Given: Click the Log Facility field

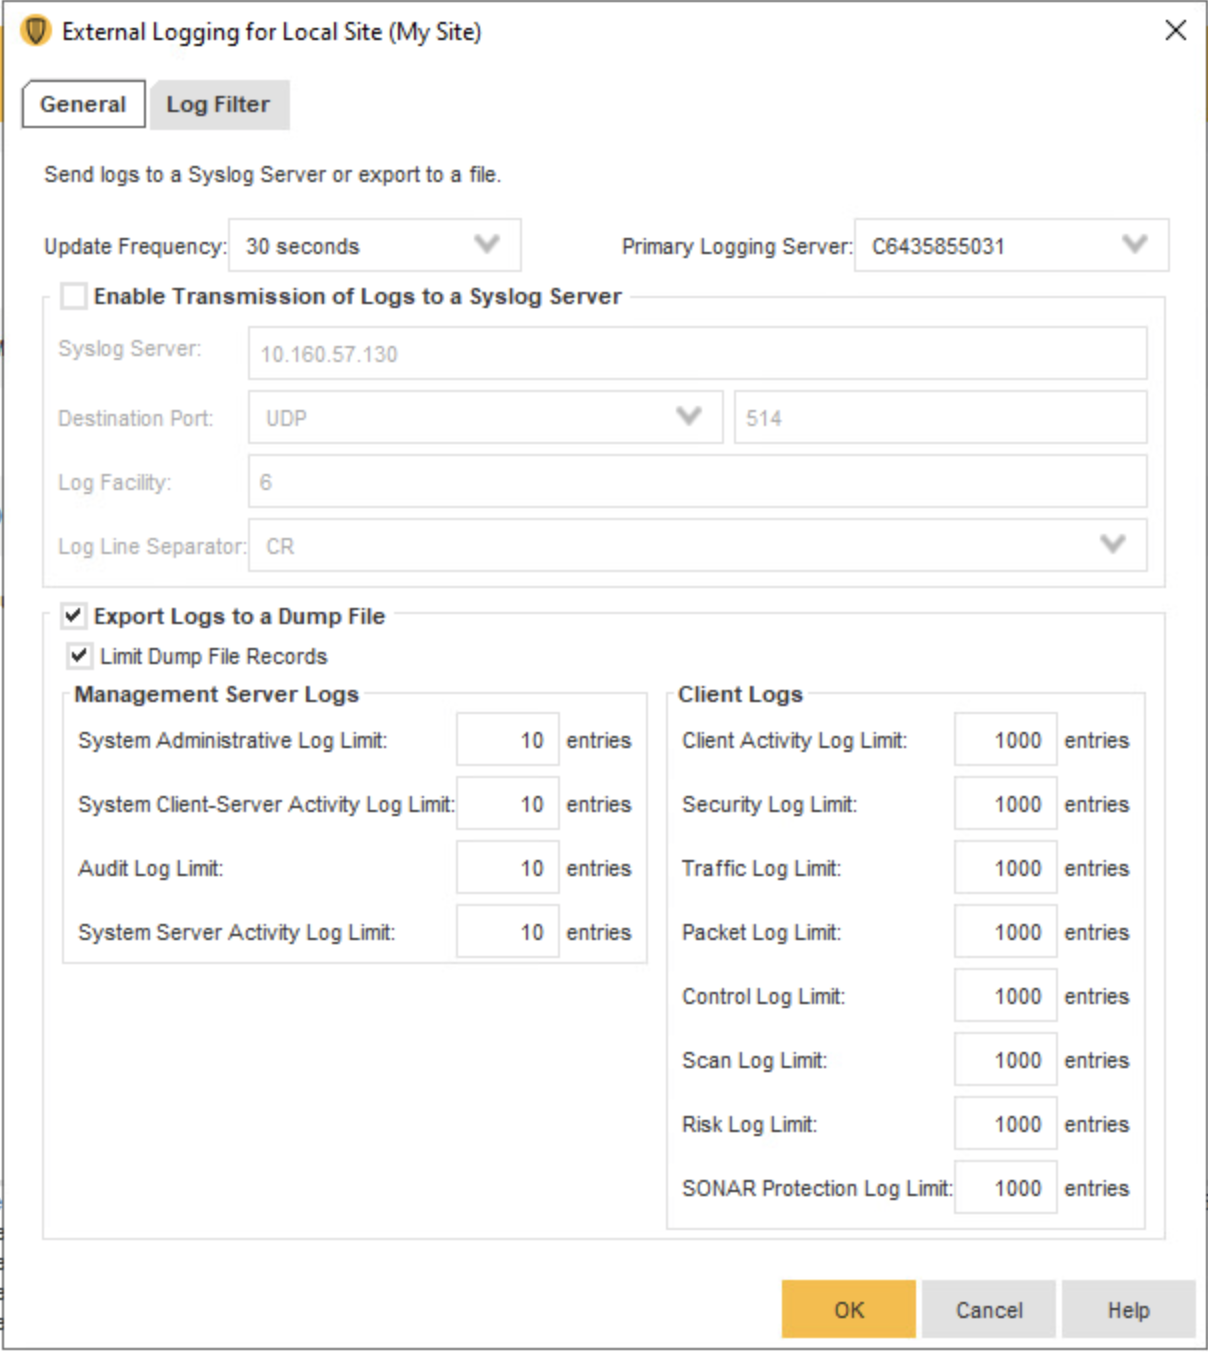Looking at the screenshot, I should point(697,481).
